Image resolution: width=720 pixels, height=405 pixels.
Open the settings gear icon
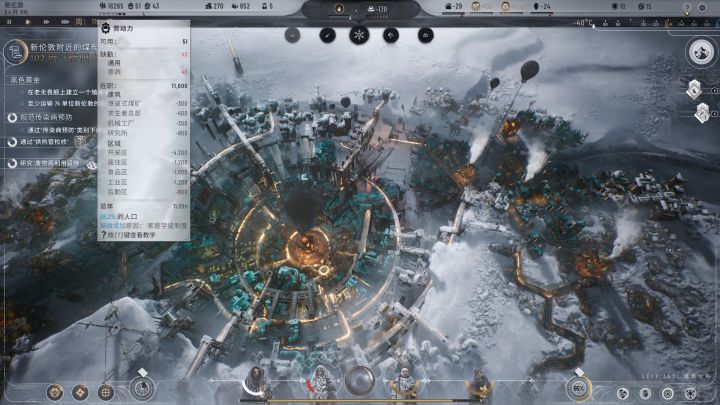pos(702,8)
